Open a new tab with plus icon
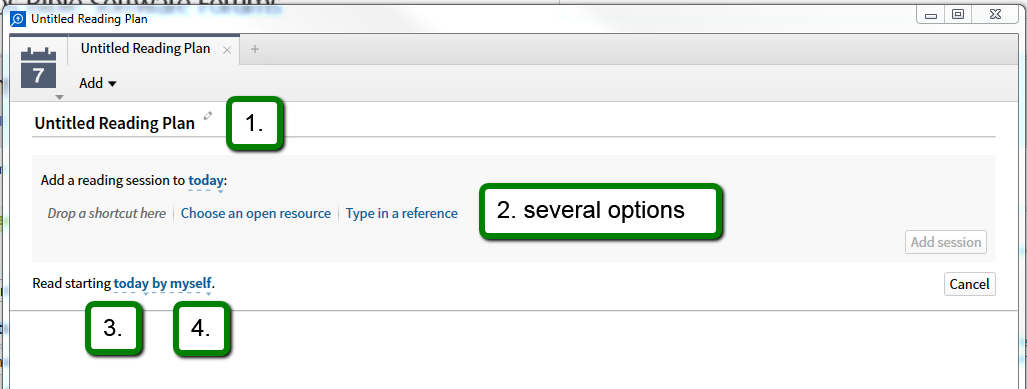Screen dimensions: 1027x389 point(255,49)
